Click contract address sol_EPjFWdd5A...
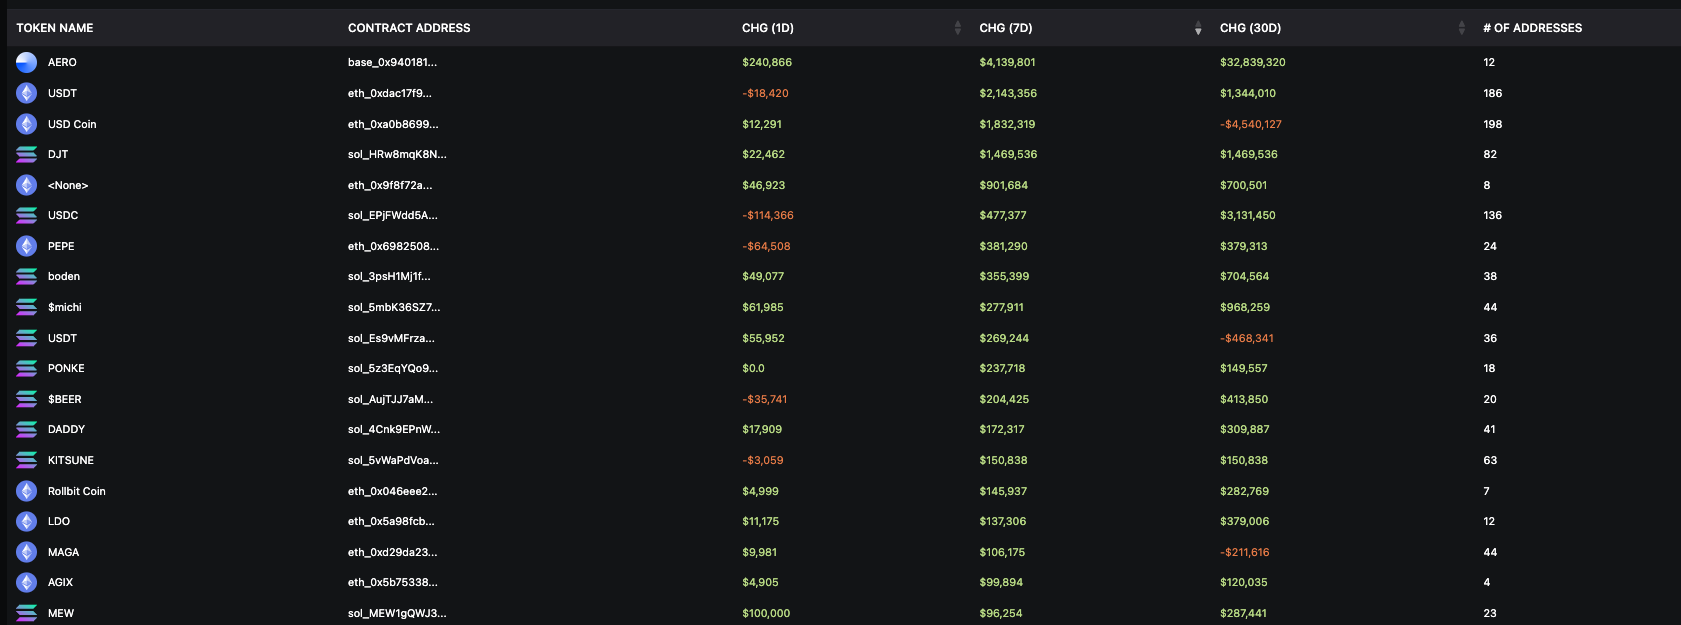This screenshot has width=1681, height=625. 393,215
